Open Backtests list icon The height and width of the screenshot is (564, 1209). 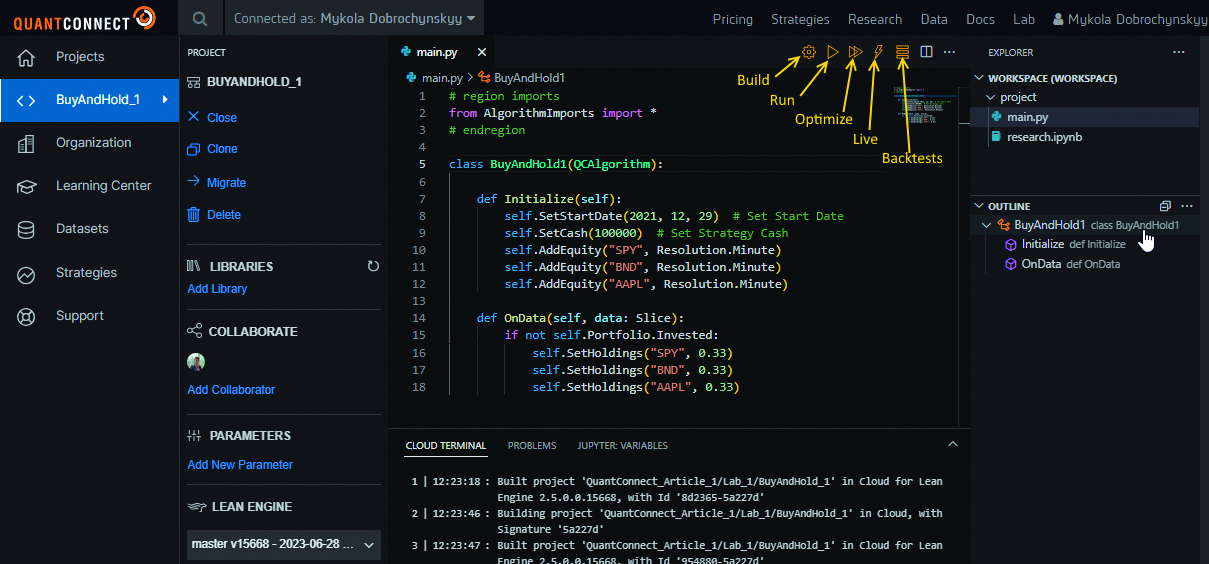(903, 52)
